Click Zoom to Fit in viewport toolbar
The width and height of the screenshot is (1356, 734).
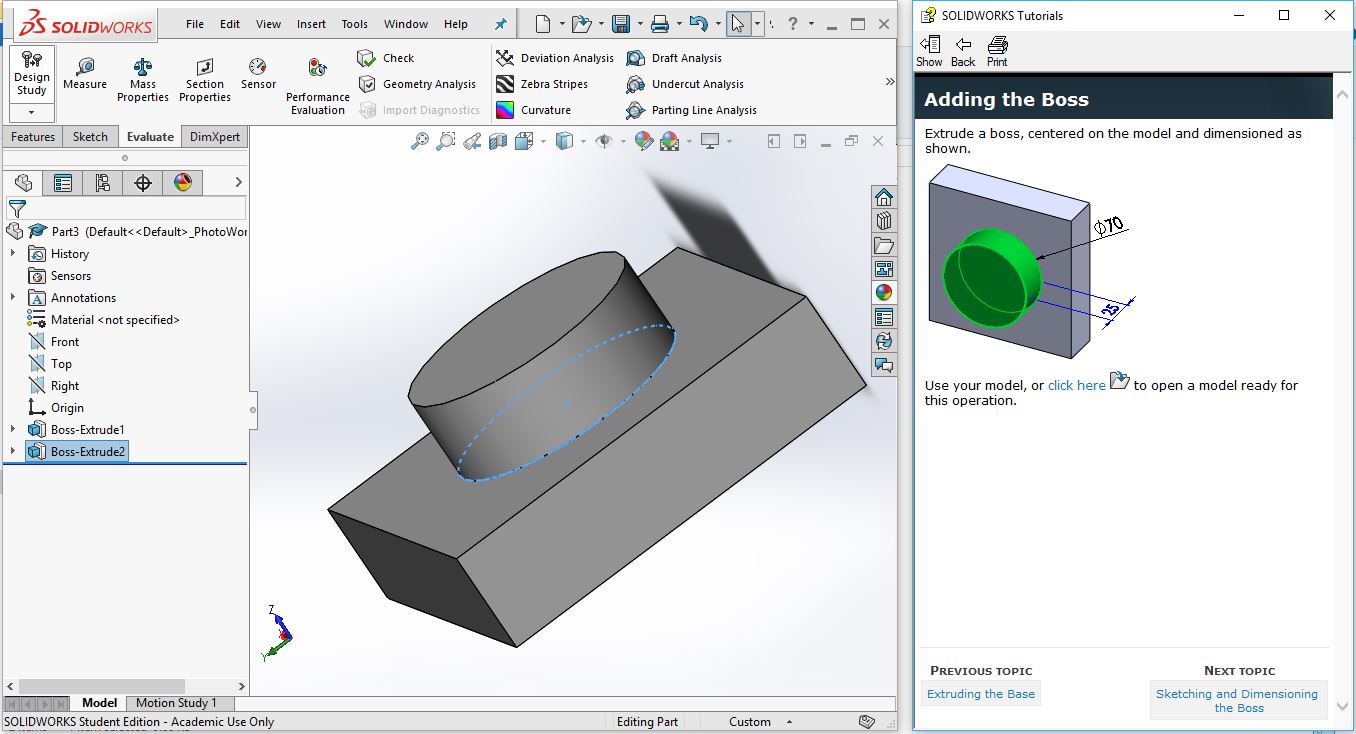coord(420,142)
